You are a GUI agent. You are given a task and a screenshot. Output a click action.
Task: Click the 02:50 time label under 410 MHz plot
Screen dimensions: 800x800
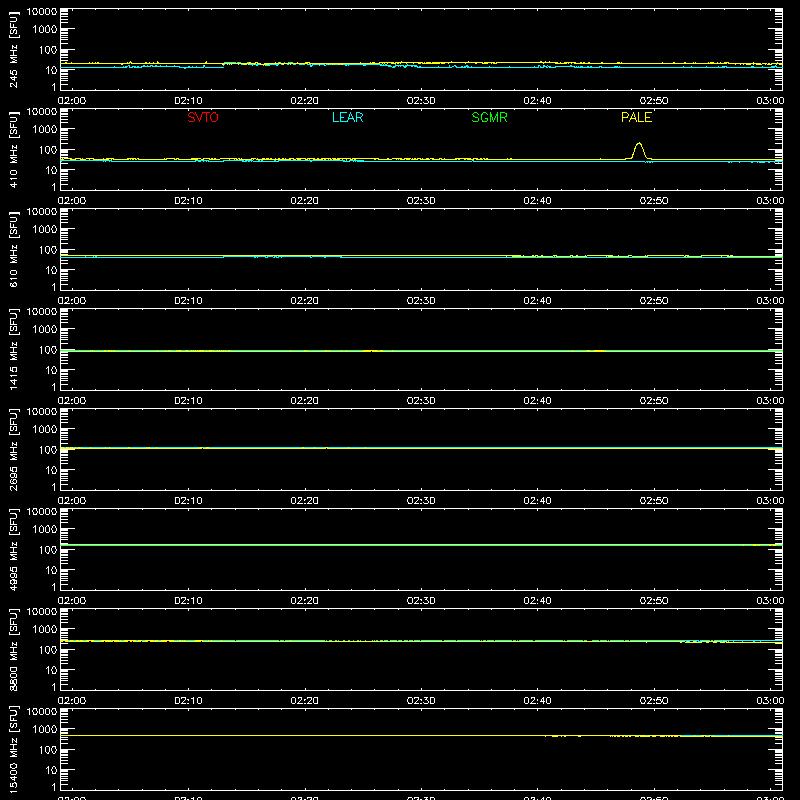coord(654,201)
